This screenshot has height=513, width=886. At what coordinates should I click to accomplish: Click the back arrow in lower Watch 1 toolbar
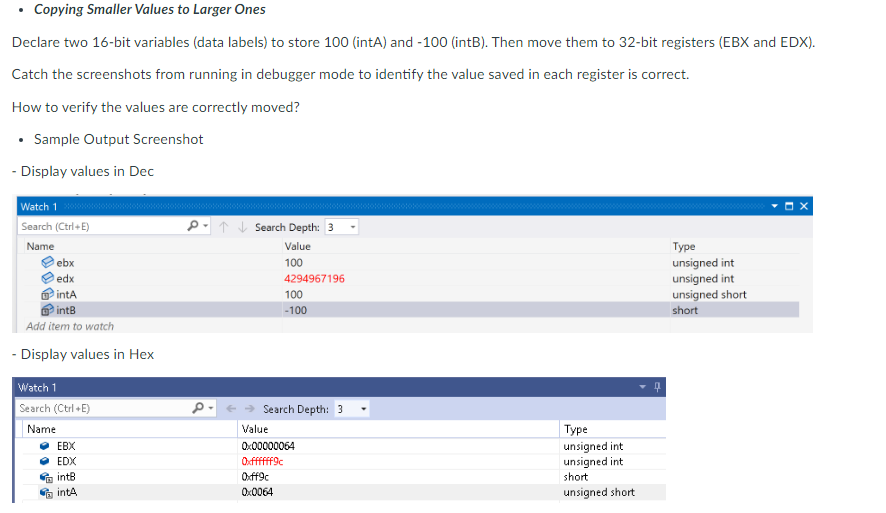(x=231, y=408)
